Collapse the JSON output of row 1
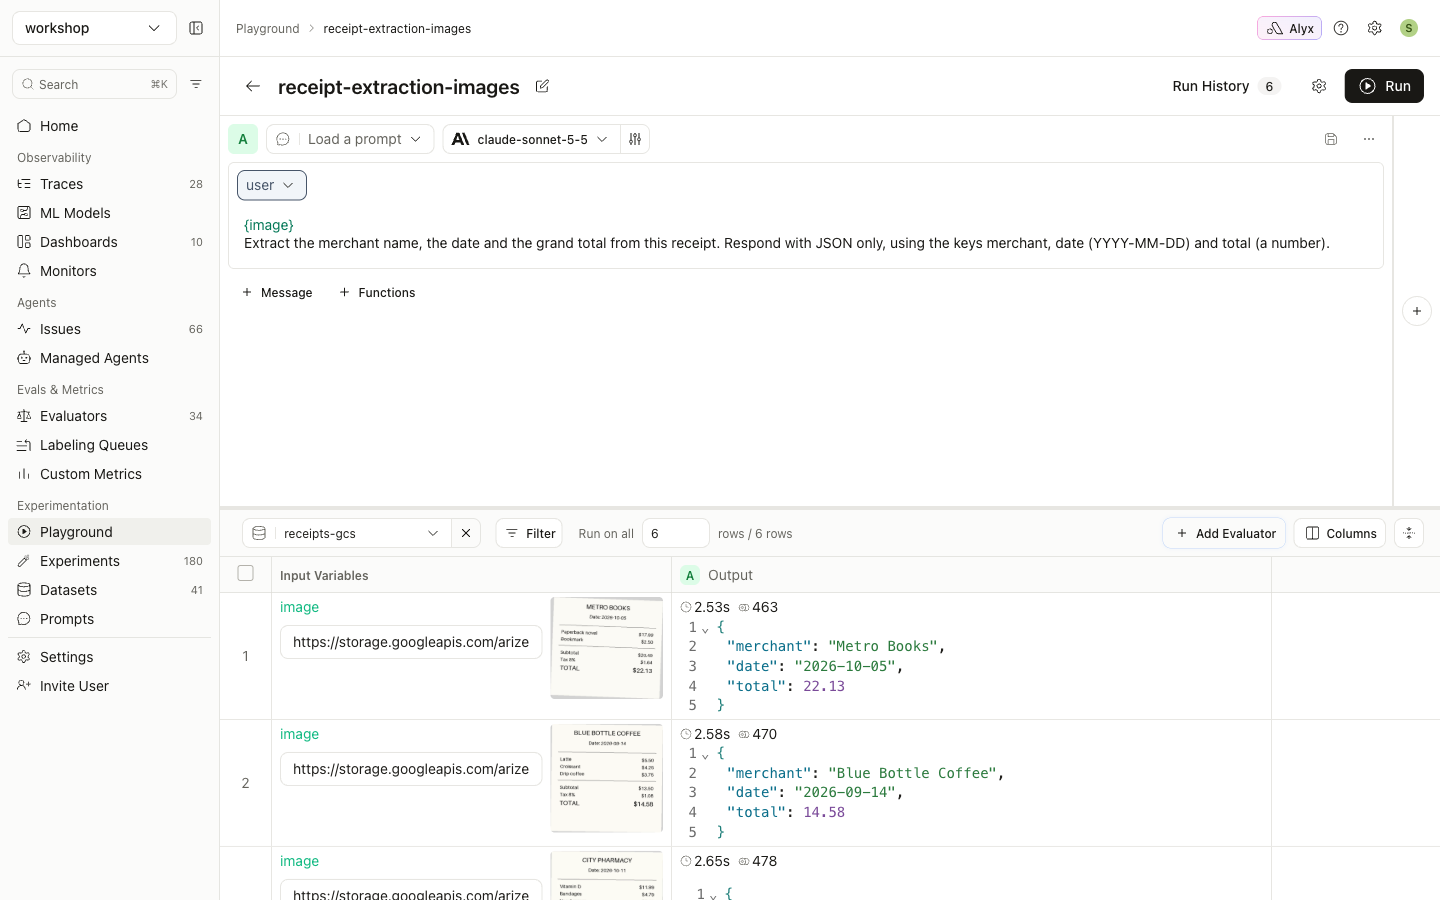 tap(705, 629)
